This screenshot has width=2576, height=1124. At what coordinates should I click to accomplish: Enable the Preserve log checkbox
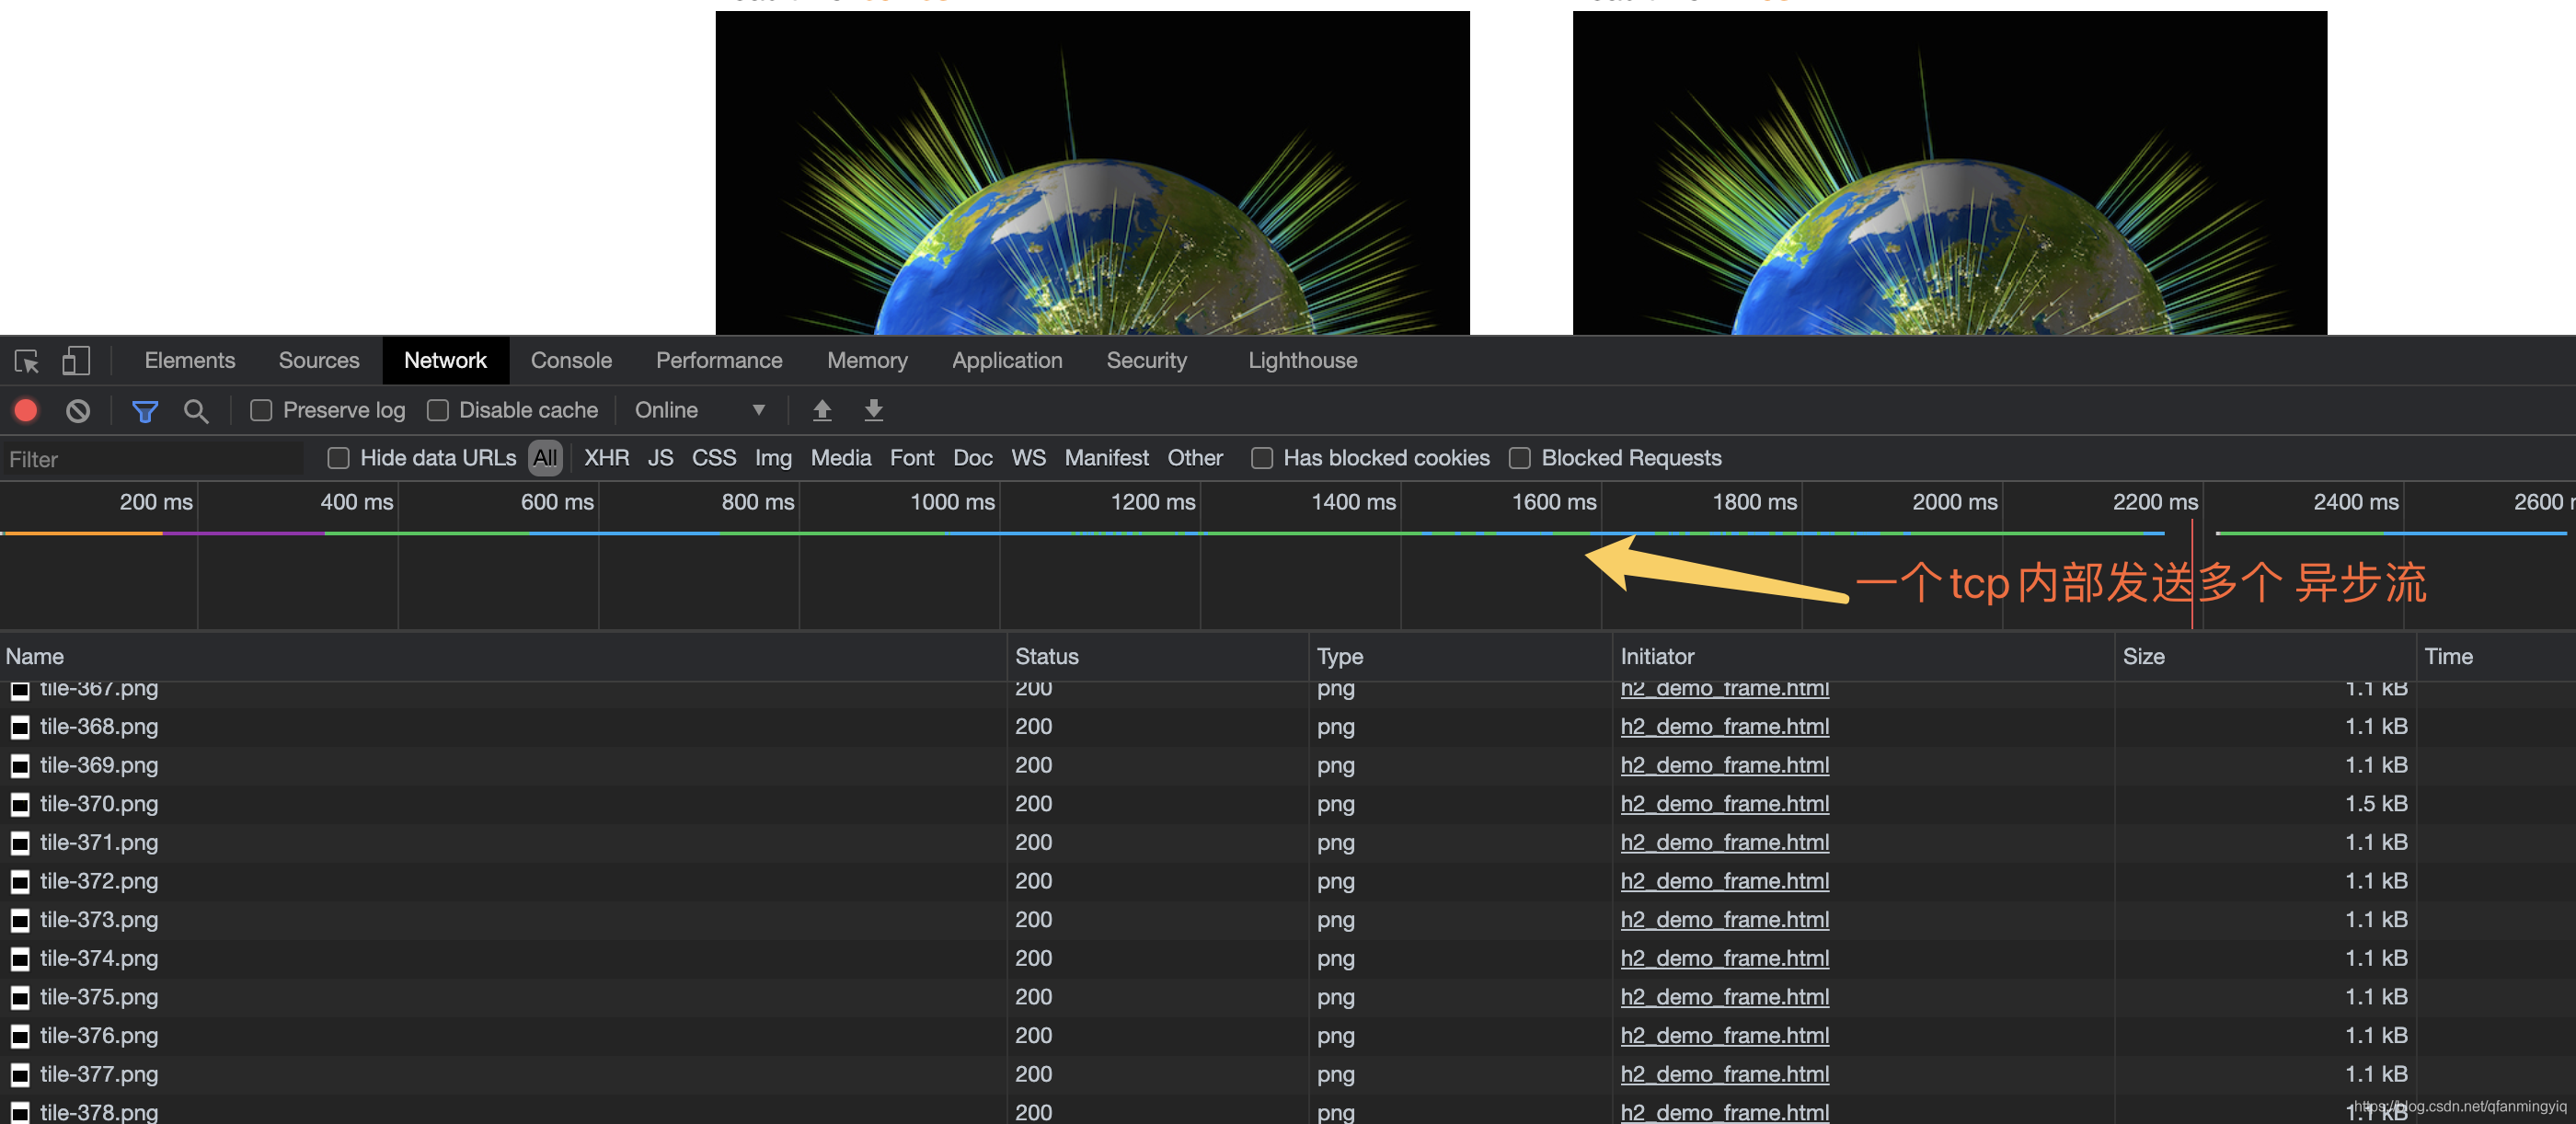click(261, 411)
